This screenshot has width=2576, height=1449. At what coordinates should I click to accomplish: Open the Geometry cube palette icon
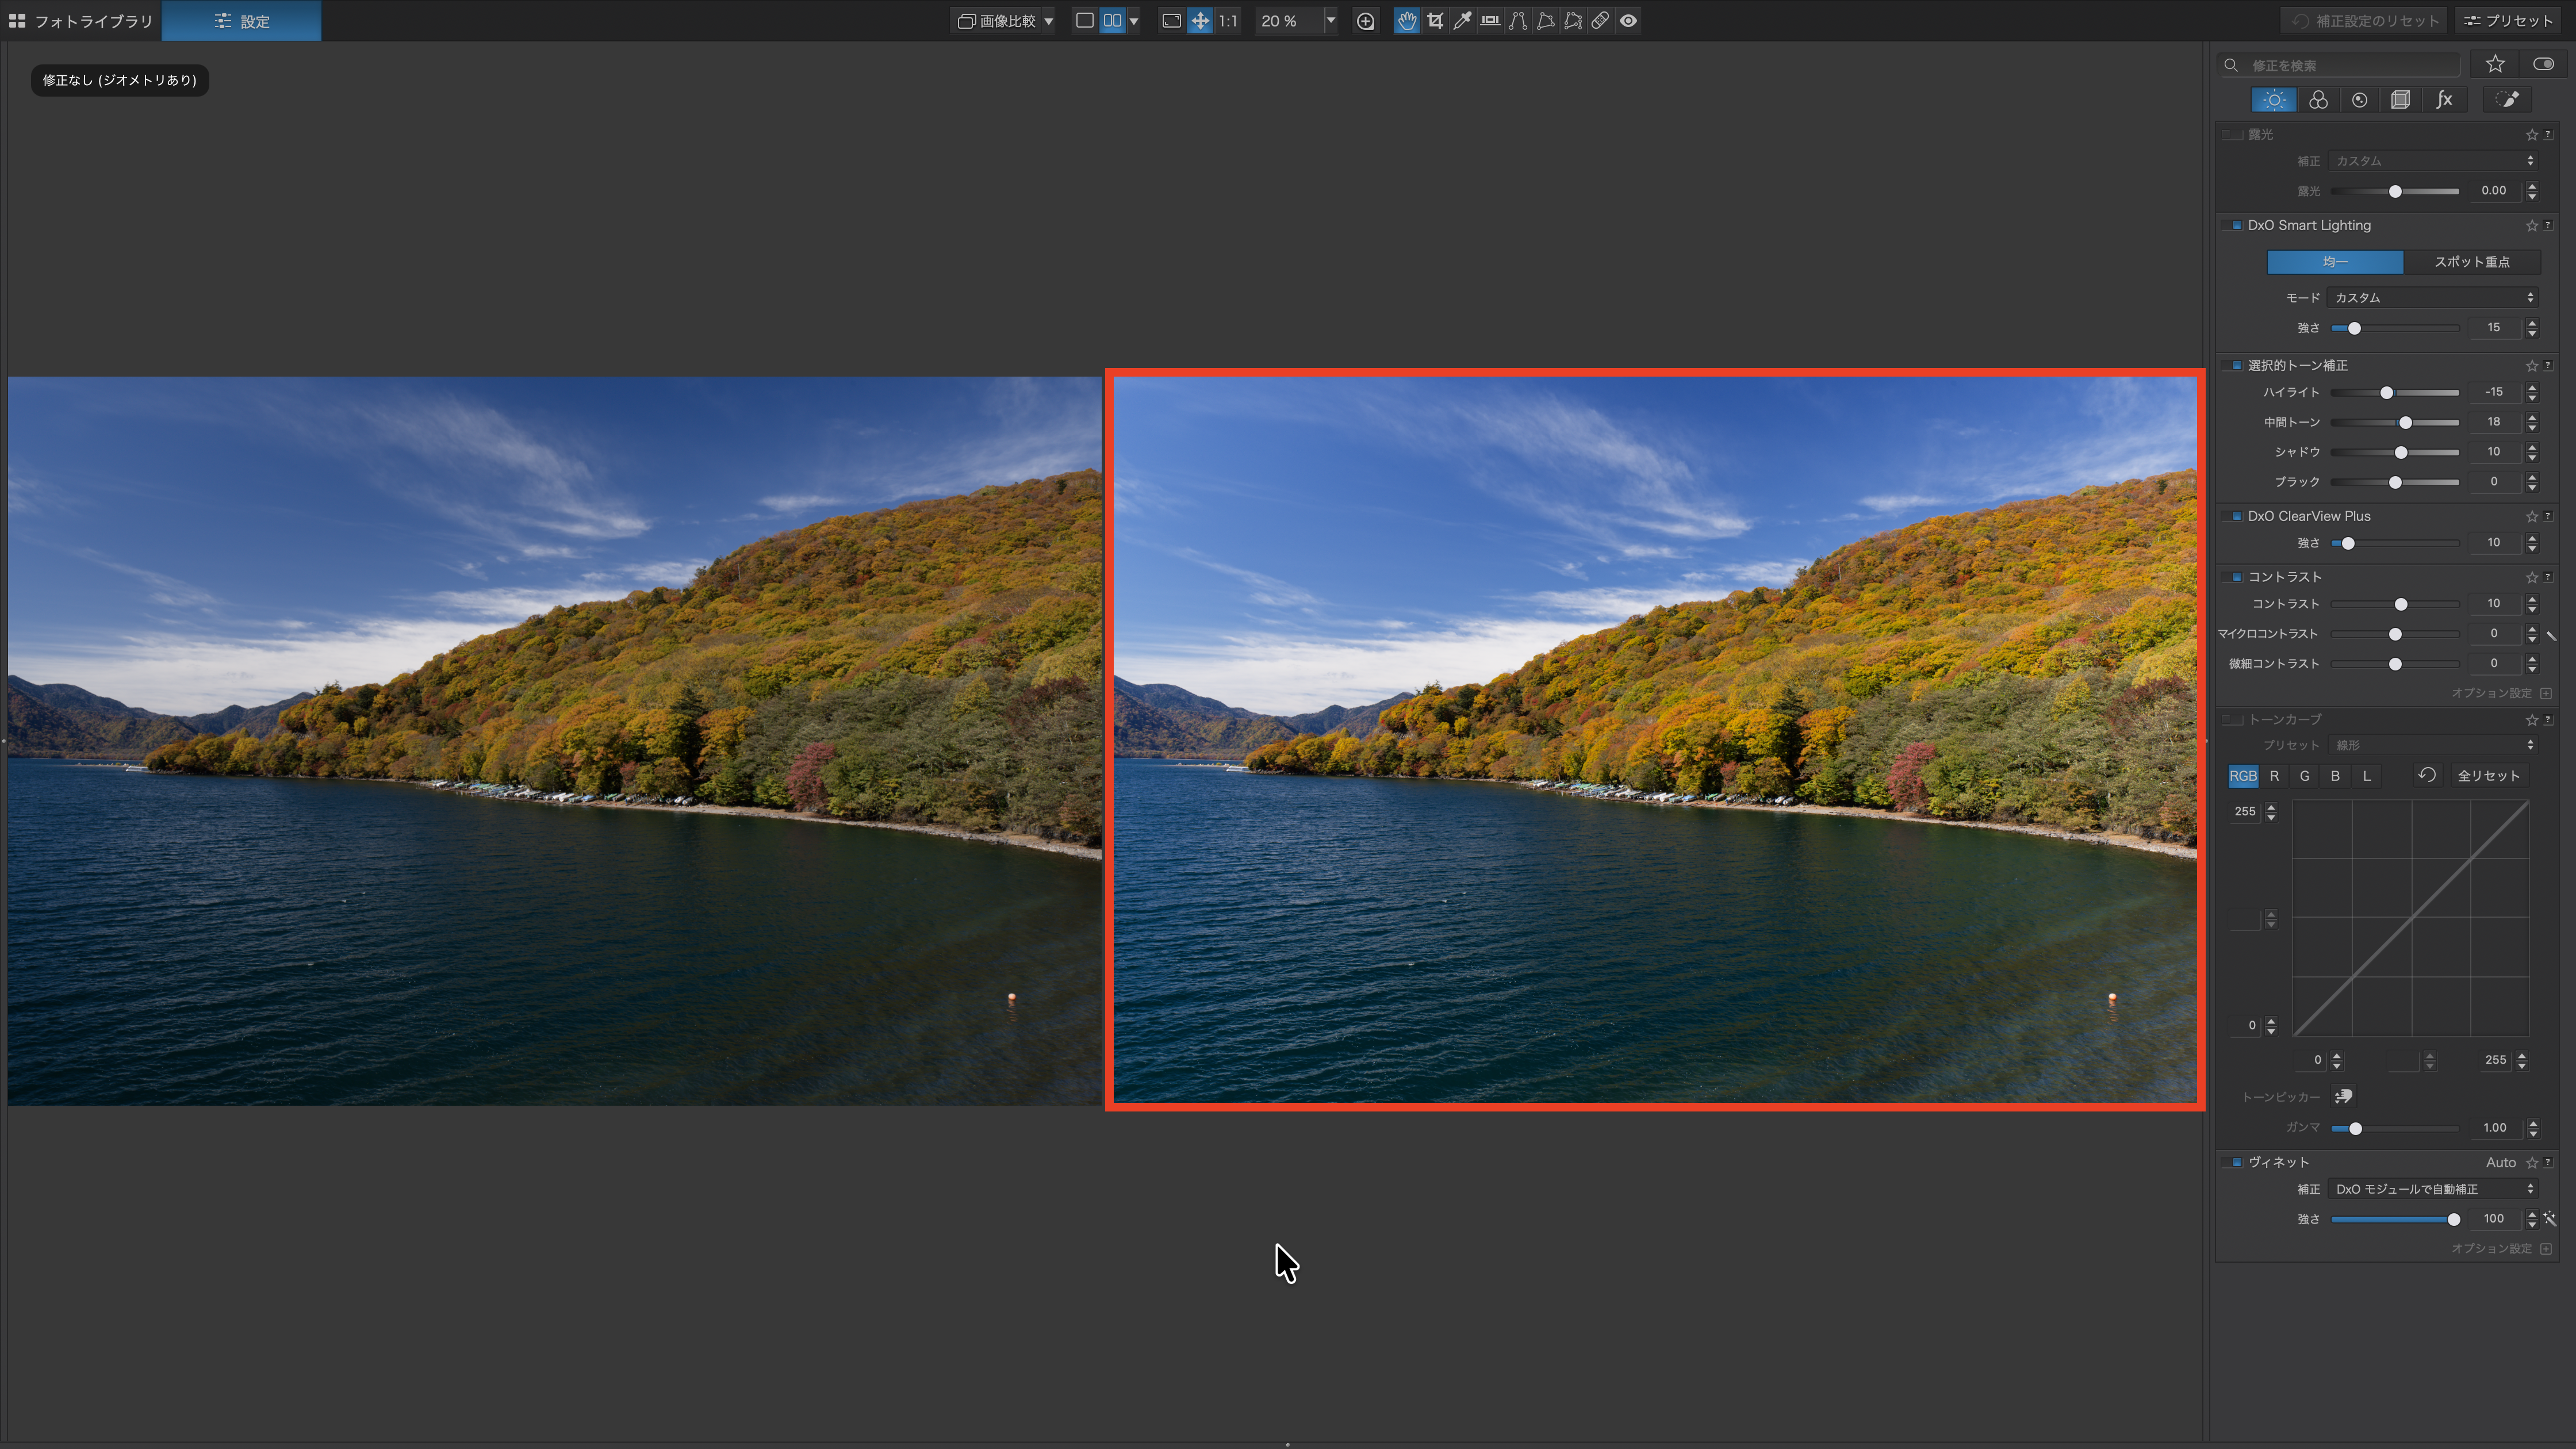click(2400, 100)
